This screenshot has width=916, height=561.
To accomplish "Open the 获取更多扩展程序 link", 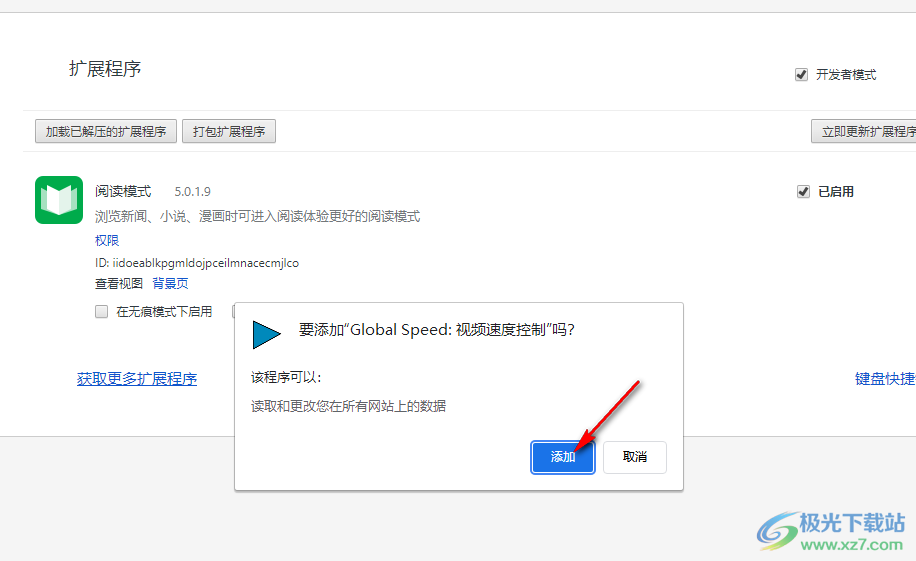I will point(137,379).
